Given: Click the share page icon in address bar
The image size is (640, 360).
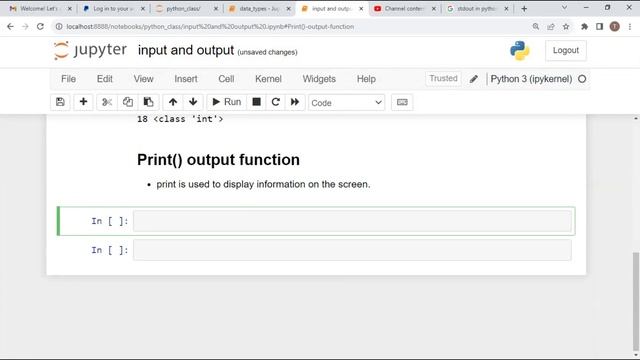Looking at the screenshot, I should [551, 27].
